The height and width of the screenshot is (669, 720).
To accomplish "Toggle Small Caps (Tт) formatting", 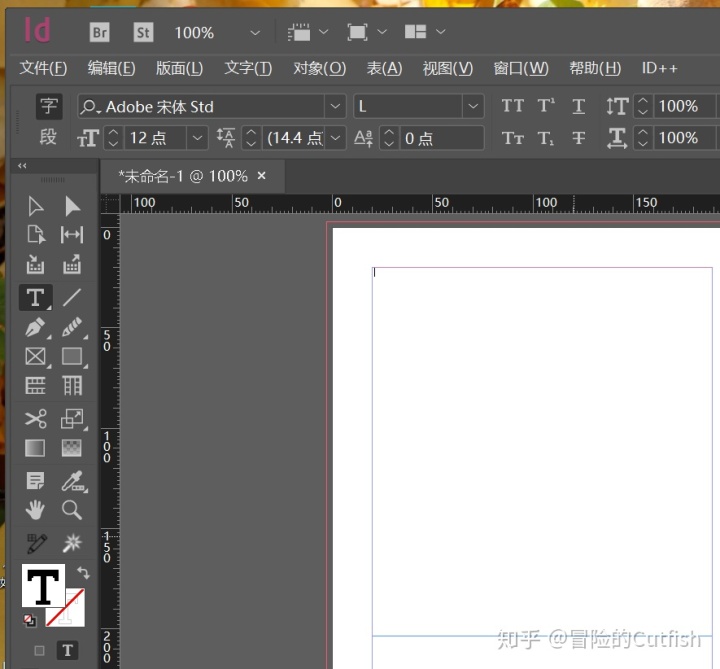I will point(512,138).
